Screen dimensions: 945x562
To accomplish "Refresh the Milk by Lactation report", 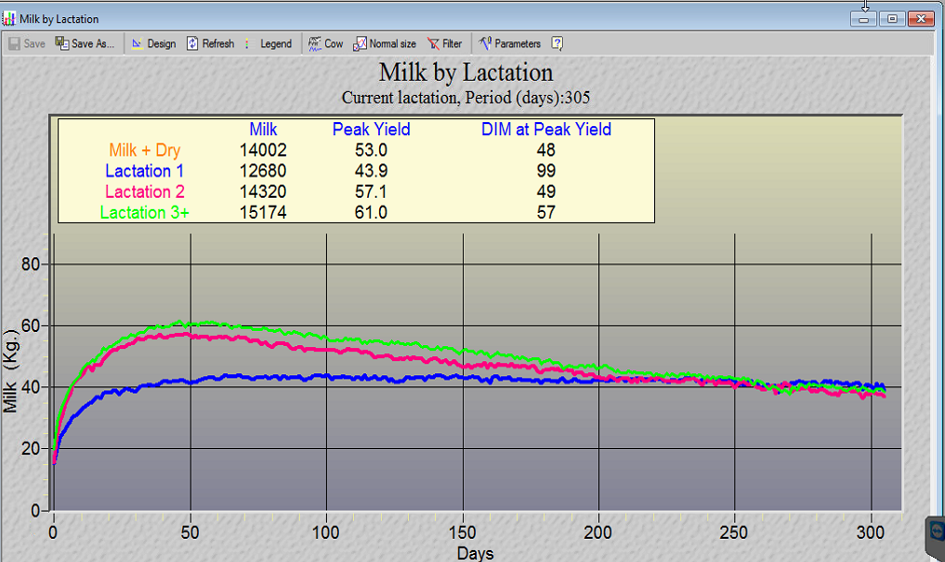I will [x=210, y=43].
